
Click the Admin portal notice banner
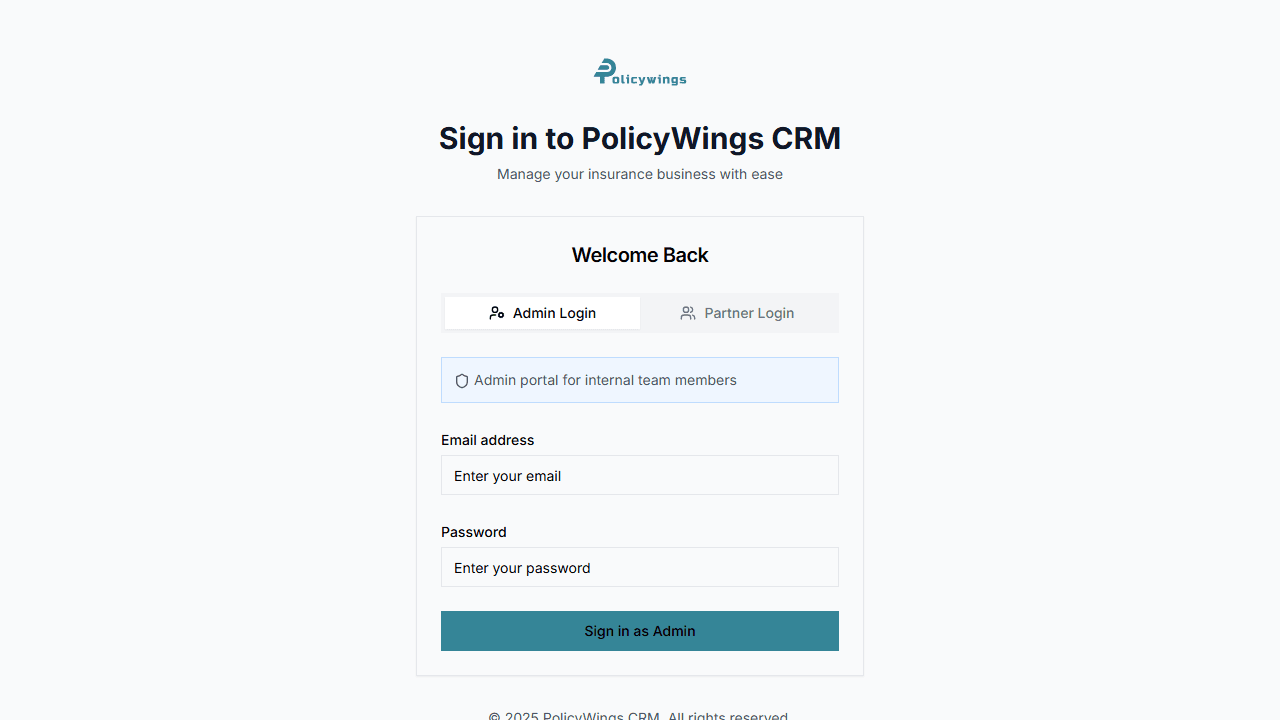click(x=640, y=380)
